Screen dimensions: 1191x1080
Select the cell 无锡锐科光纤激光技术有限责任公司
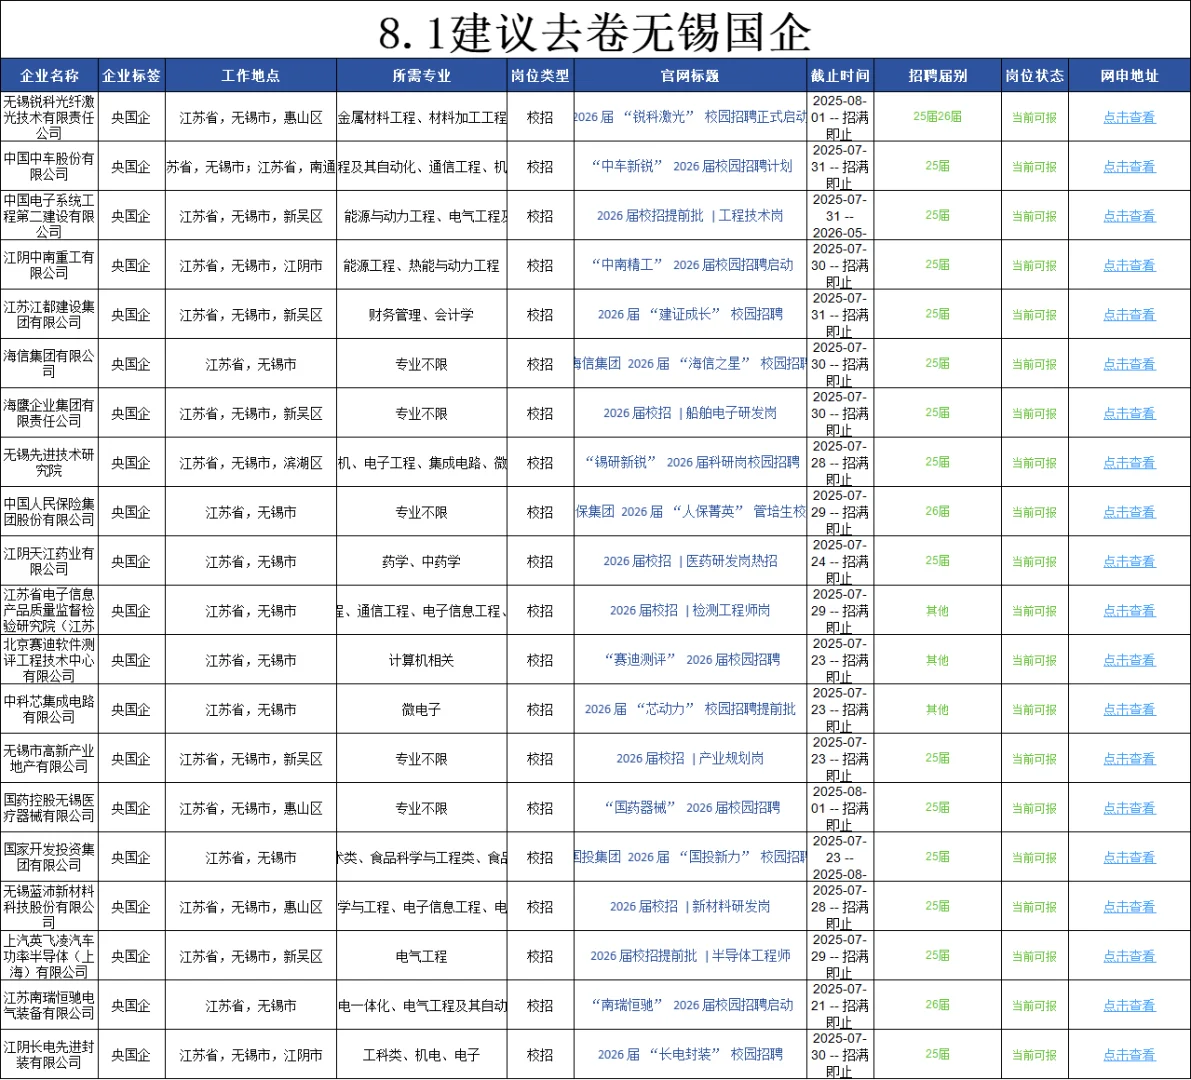[x=49, y=117]
